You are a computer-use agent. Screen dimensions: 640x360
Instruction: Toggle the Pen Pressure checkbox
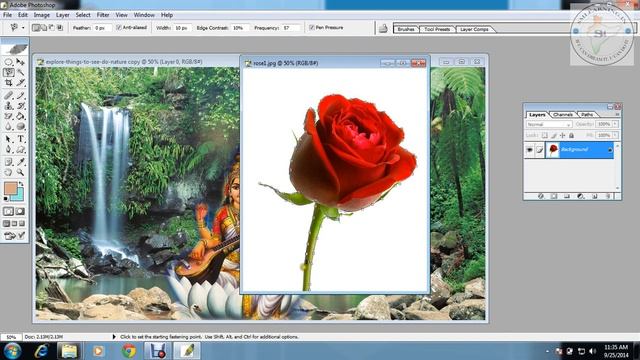(x=312, y=27)
